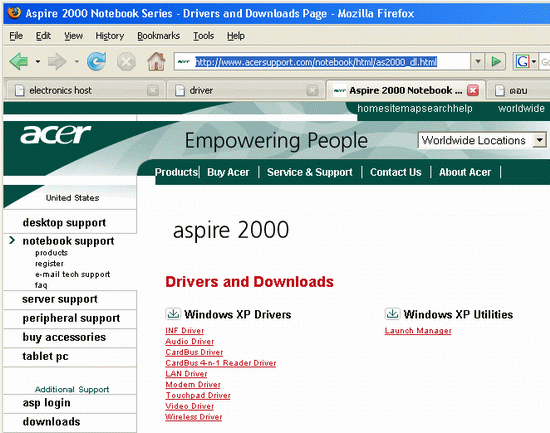The height and width of the screenshot is (433, 550).
Task: Click the About Acer link
Action: [465, 172]
